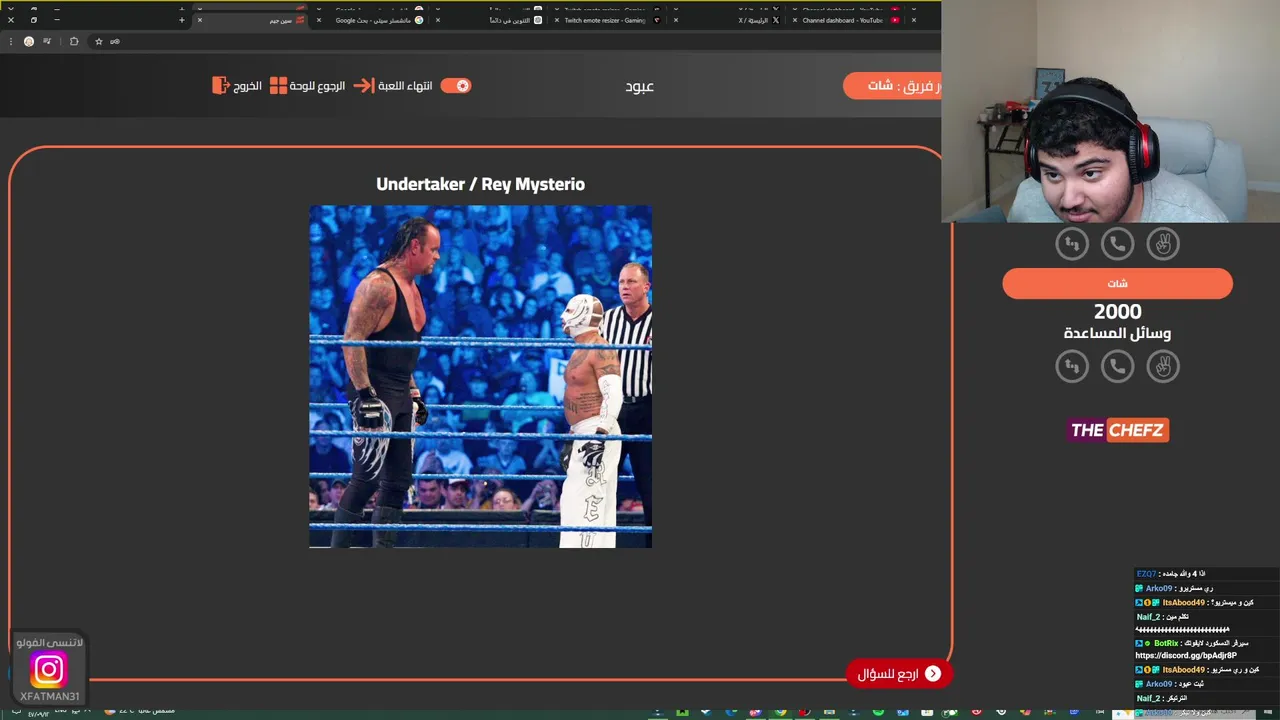Viewport: 1280px width, 720px height.
Task: Click Arko09's message ري مستريو in chat
Action: [1196, 588]
